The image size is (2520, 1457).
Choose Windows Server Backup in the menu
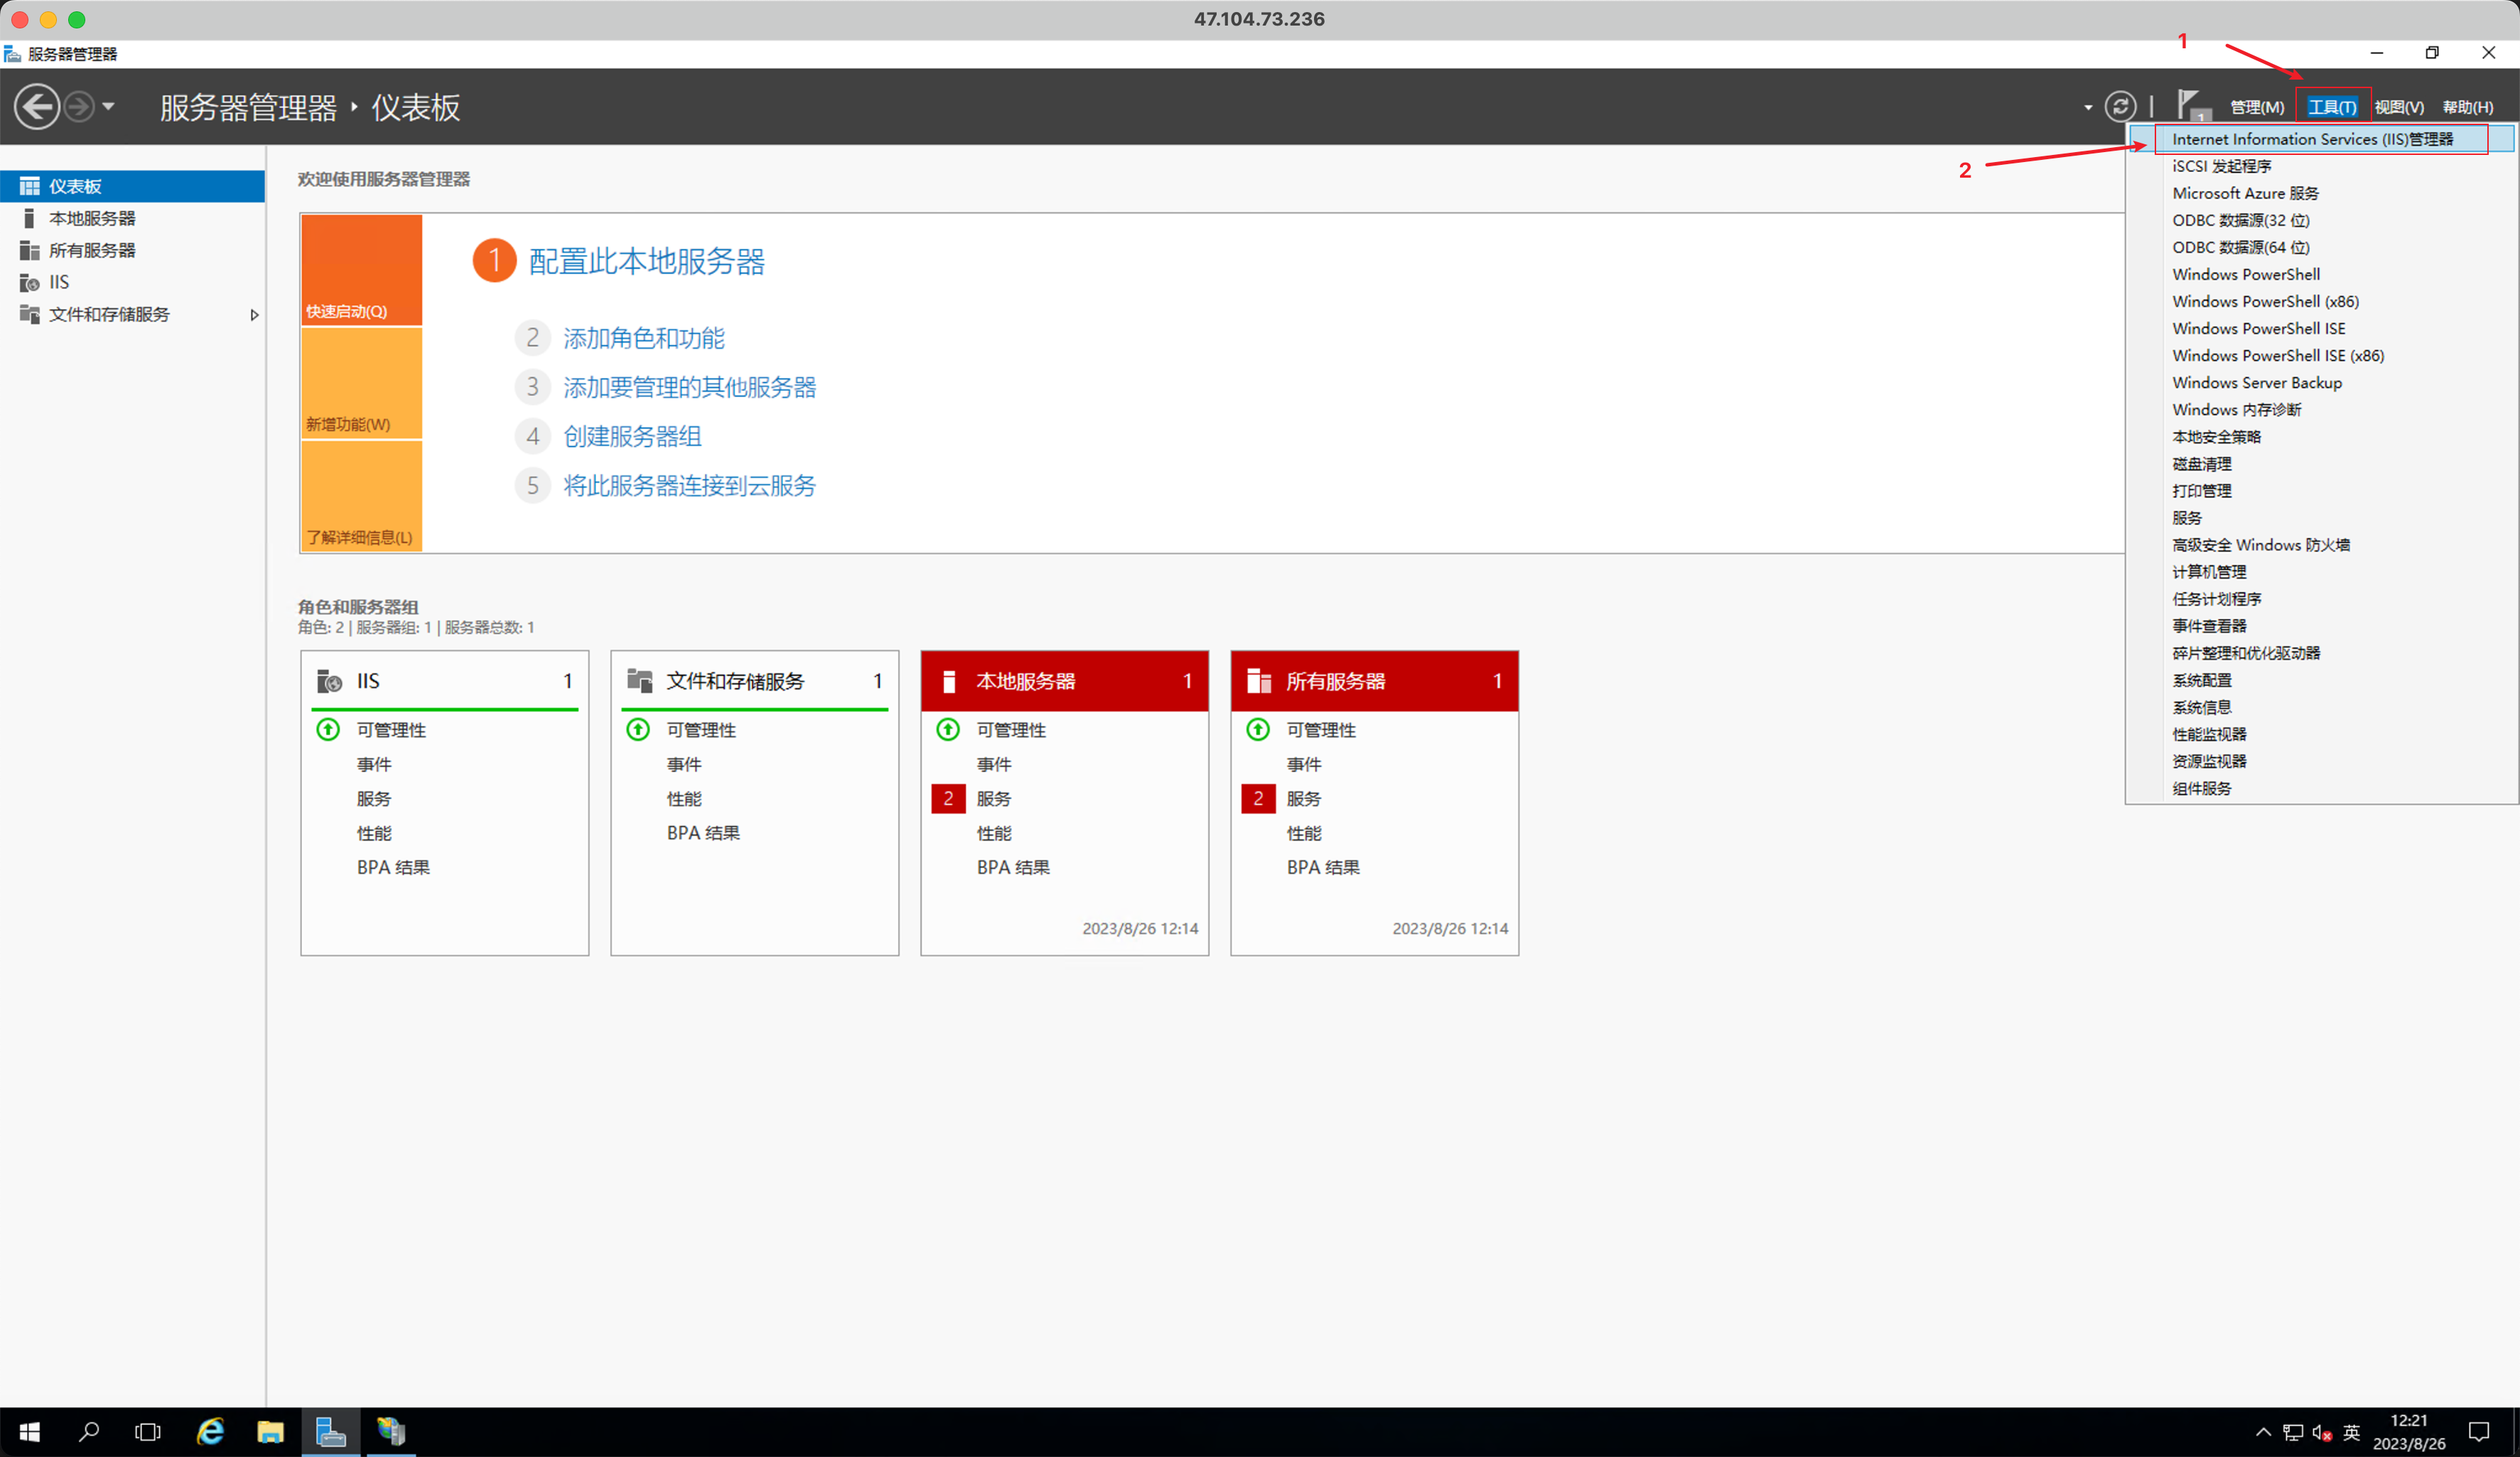[x=2256, y=382]
